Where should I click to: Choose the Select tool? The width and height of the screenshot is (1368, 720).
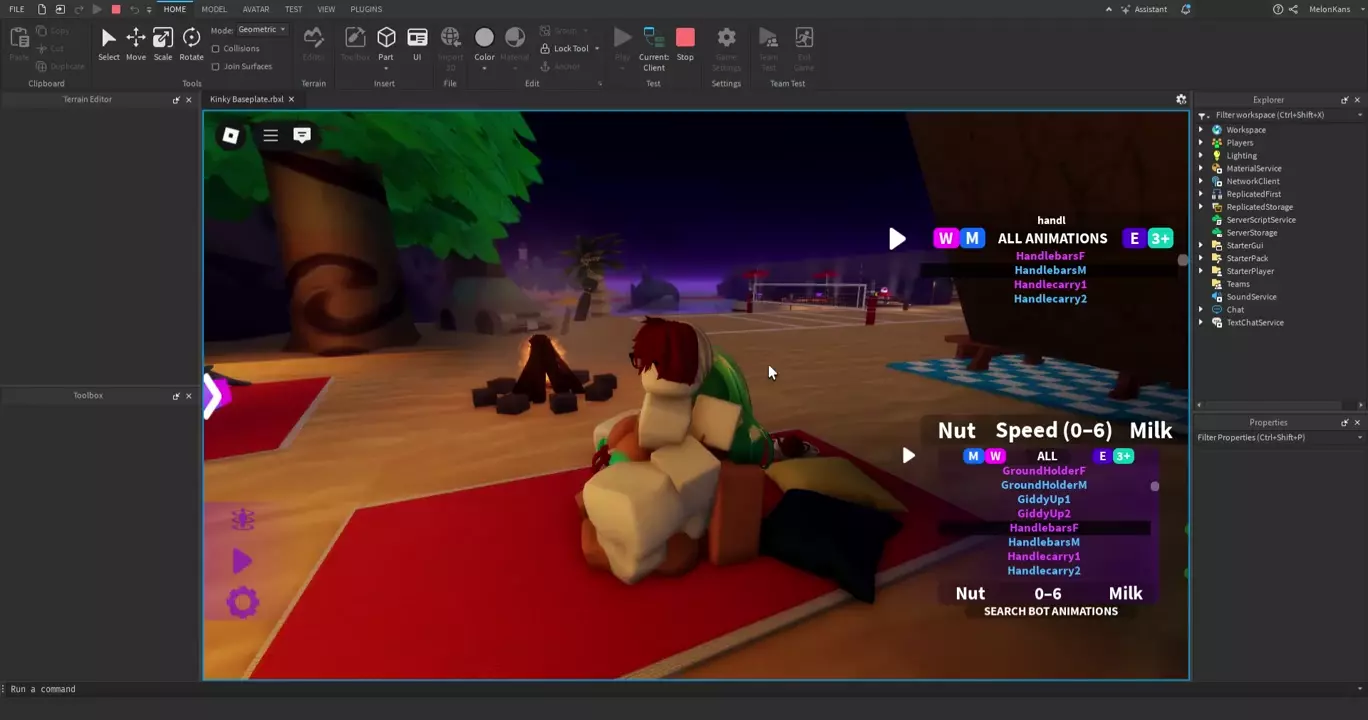pyautogui.click(x=108, y=44)
